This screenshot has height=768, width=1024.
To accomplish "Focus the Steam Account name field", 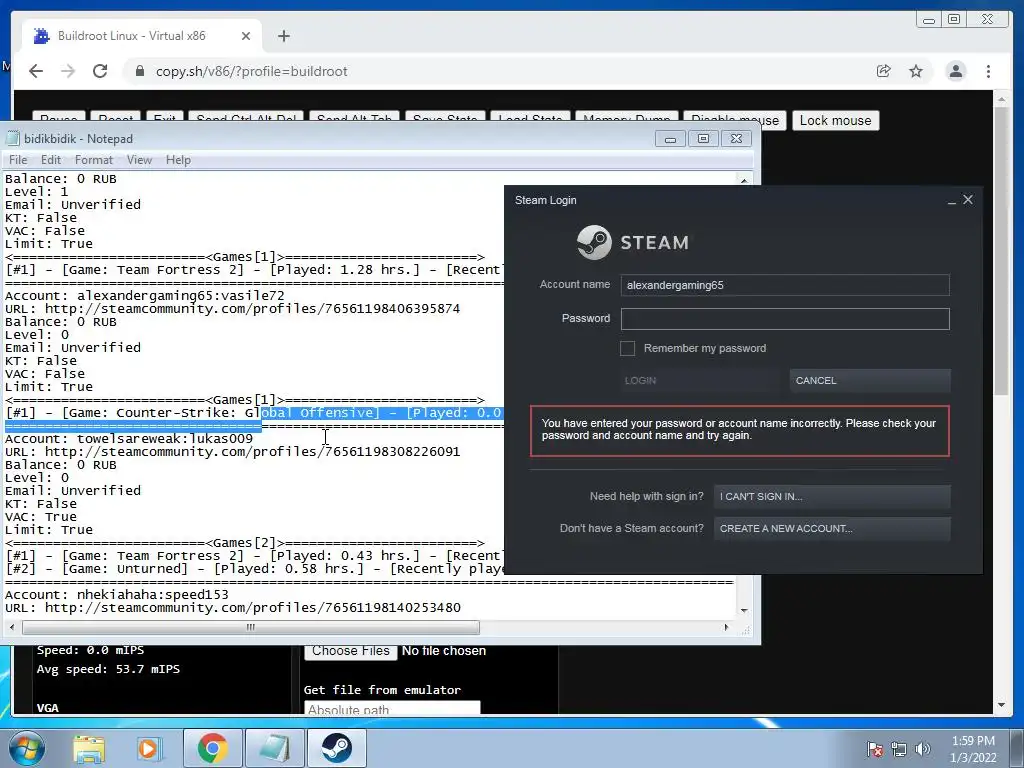I will [x=785, y=285].
